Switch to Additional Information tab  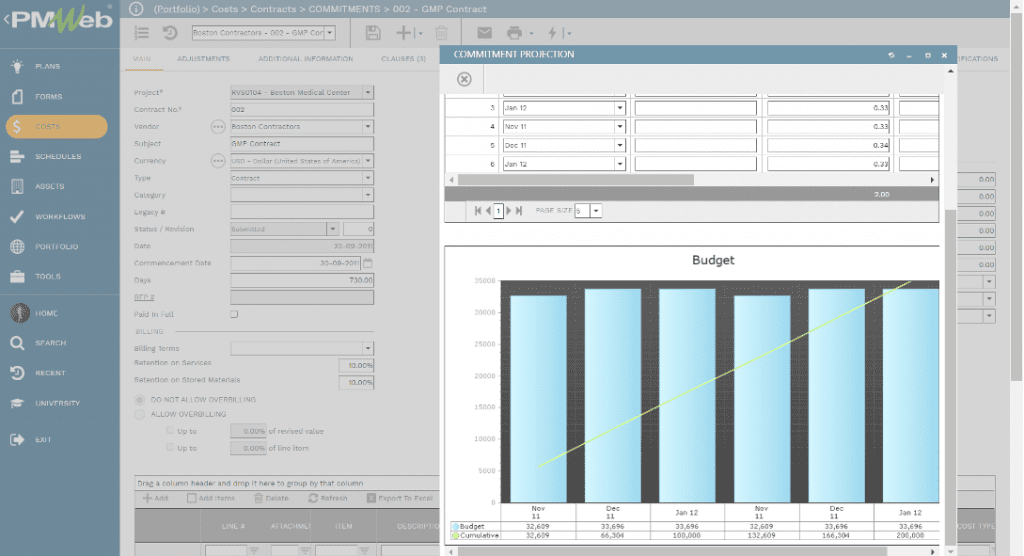pos(306,59)
